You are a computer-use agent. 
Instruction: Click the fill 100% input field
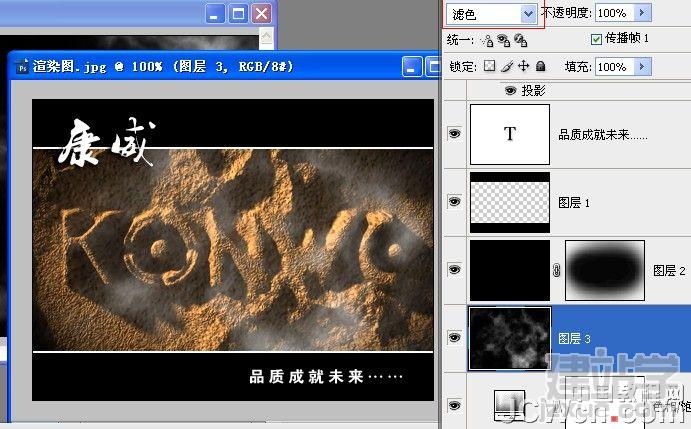(x=615, y=67)
